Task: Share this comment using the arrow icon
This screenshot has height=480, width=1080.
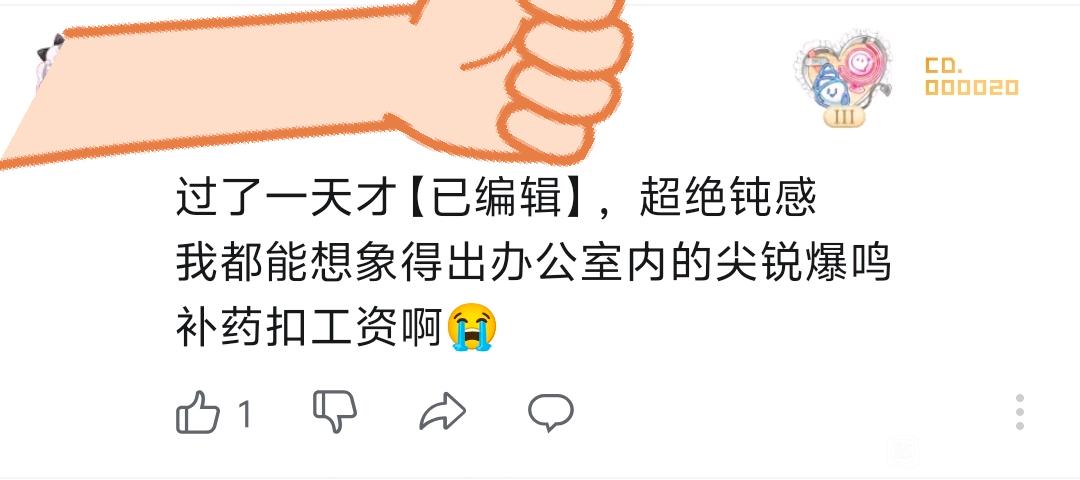Action: coord(443,412)
